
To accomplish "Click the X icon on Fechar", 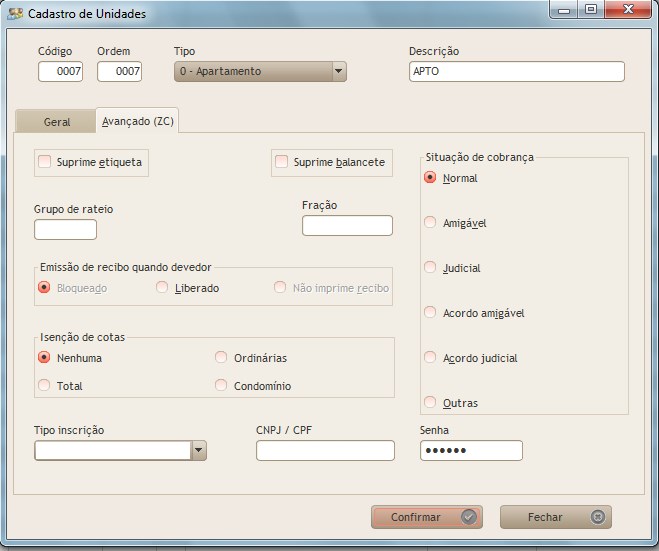I will click(597, 517).
